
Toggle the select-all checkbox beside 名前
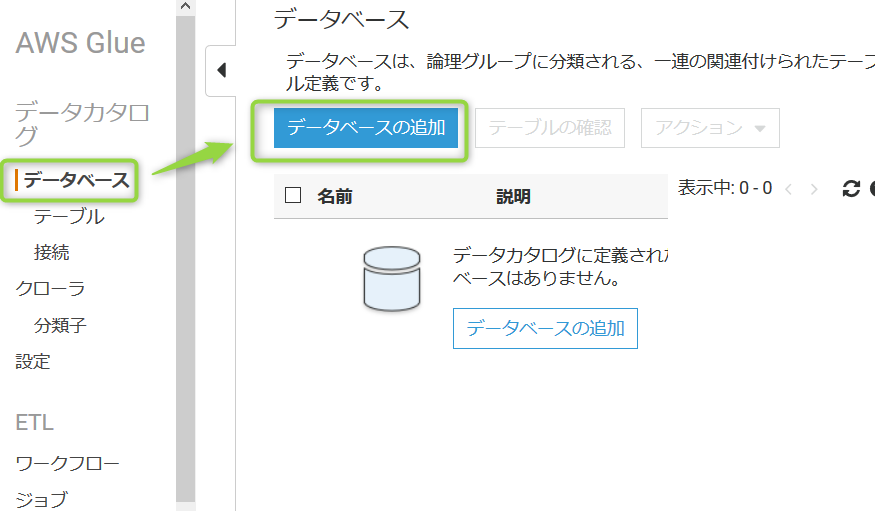pyautogui.click(x=293, y=195)
